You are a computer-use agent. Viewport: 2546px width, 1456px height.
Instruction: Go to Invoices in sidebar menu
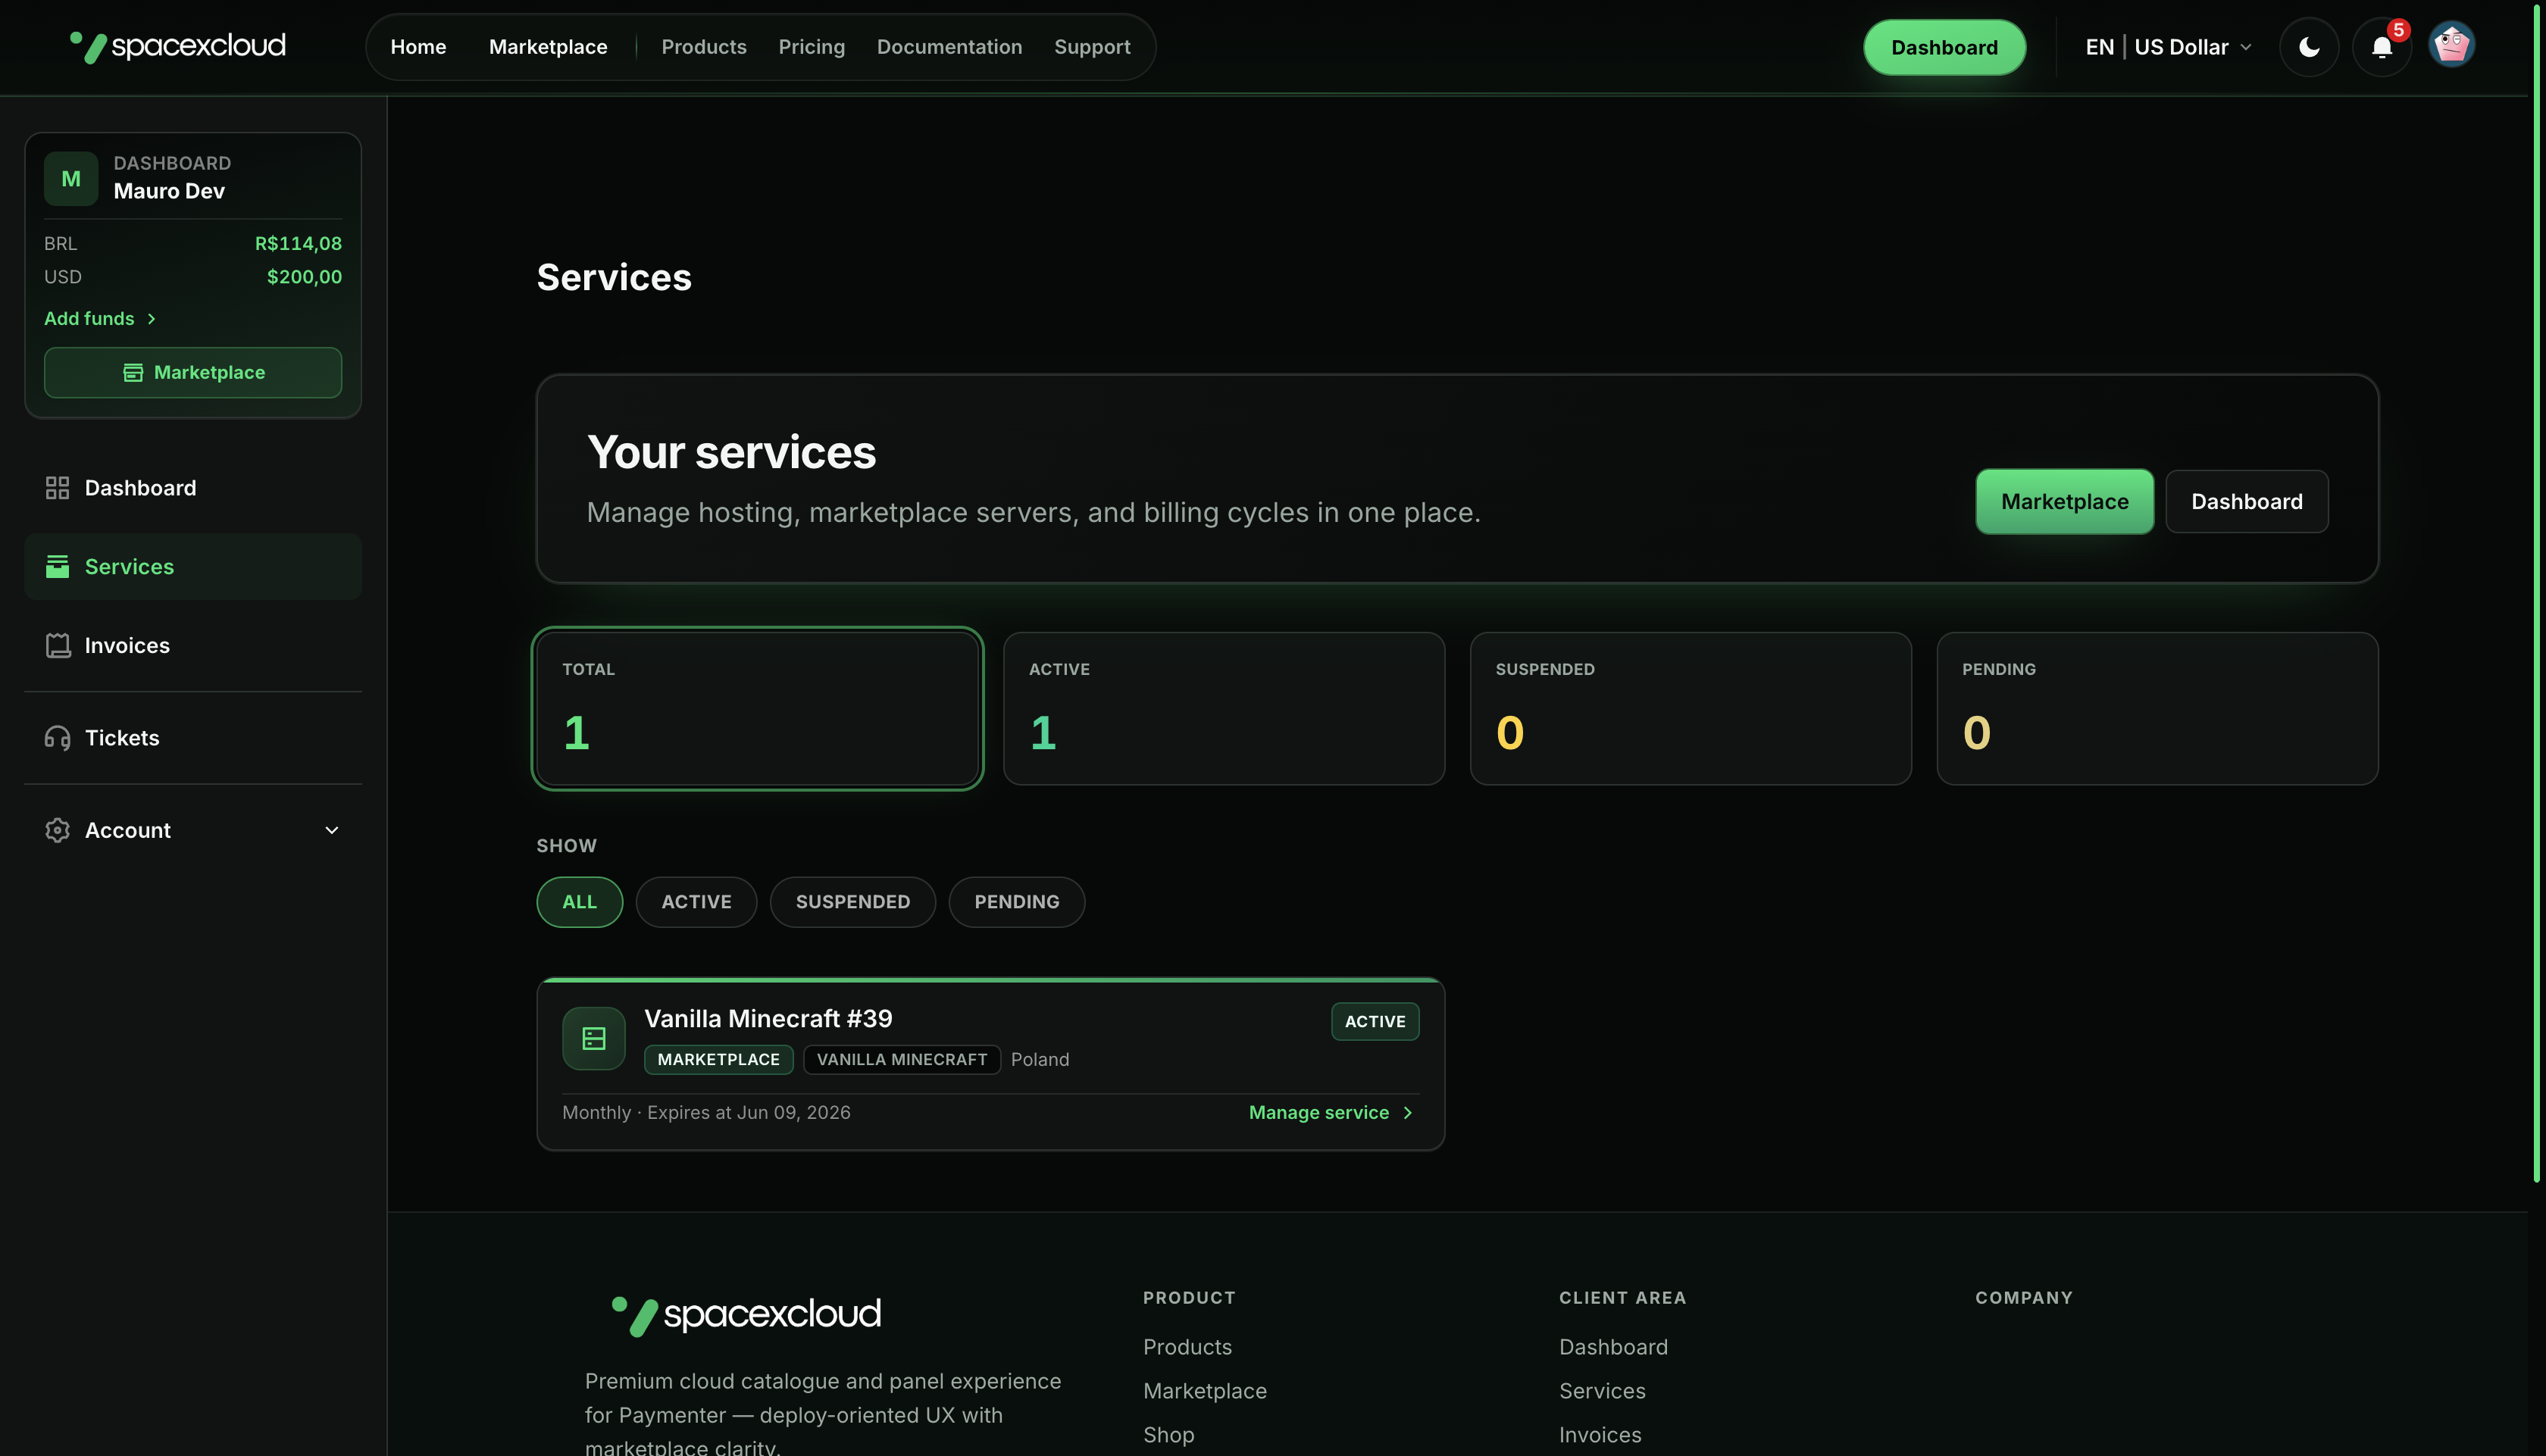[193, 645]
